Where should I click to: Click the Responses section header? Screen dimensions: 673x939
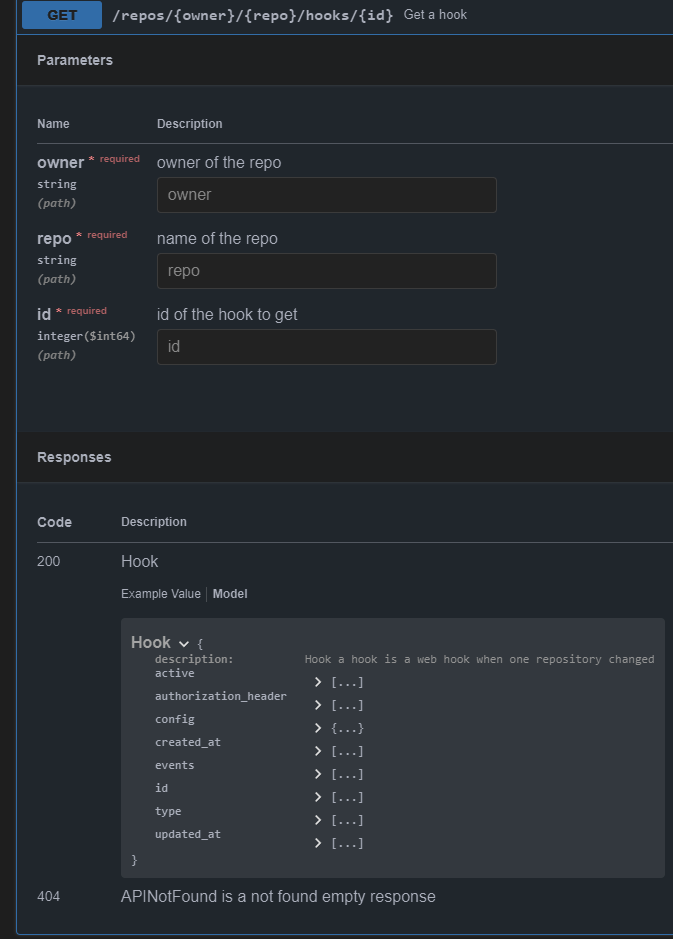pyautogui.click(x=74, y=457)
